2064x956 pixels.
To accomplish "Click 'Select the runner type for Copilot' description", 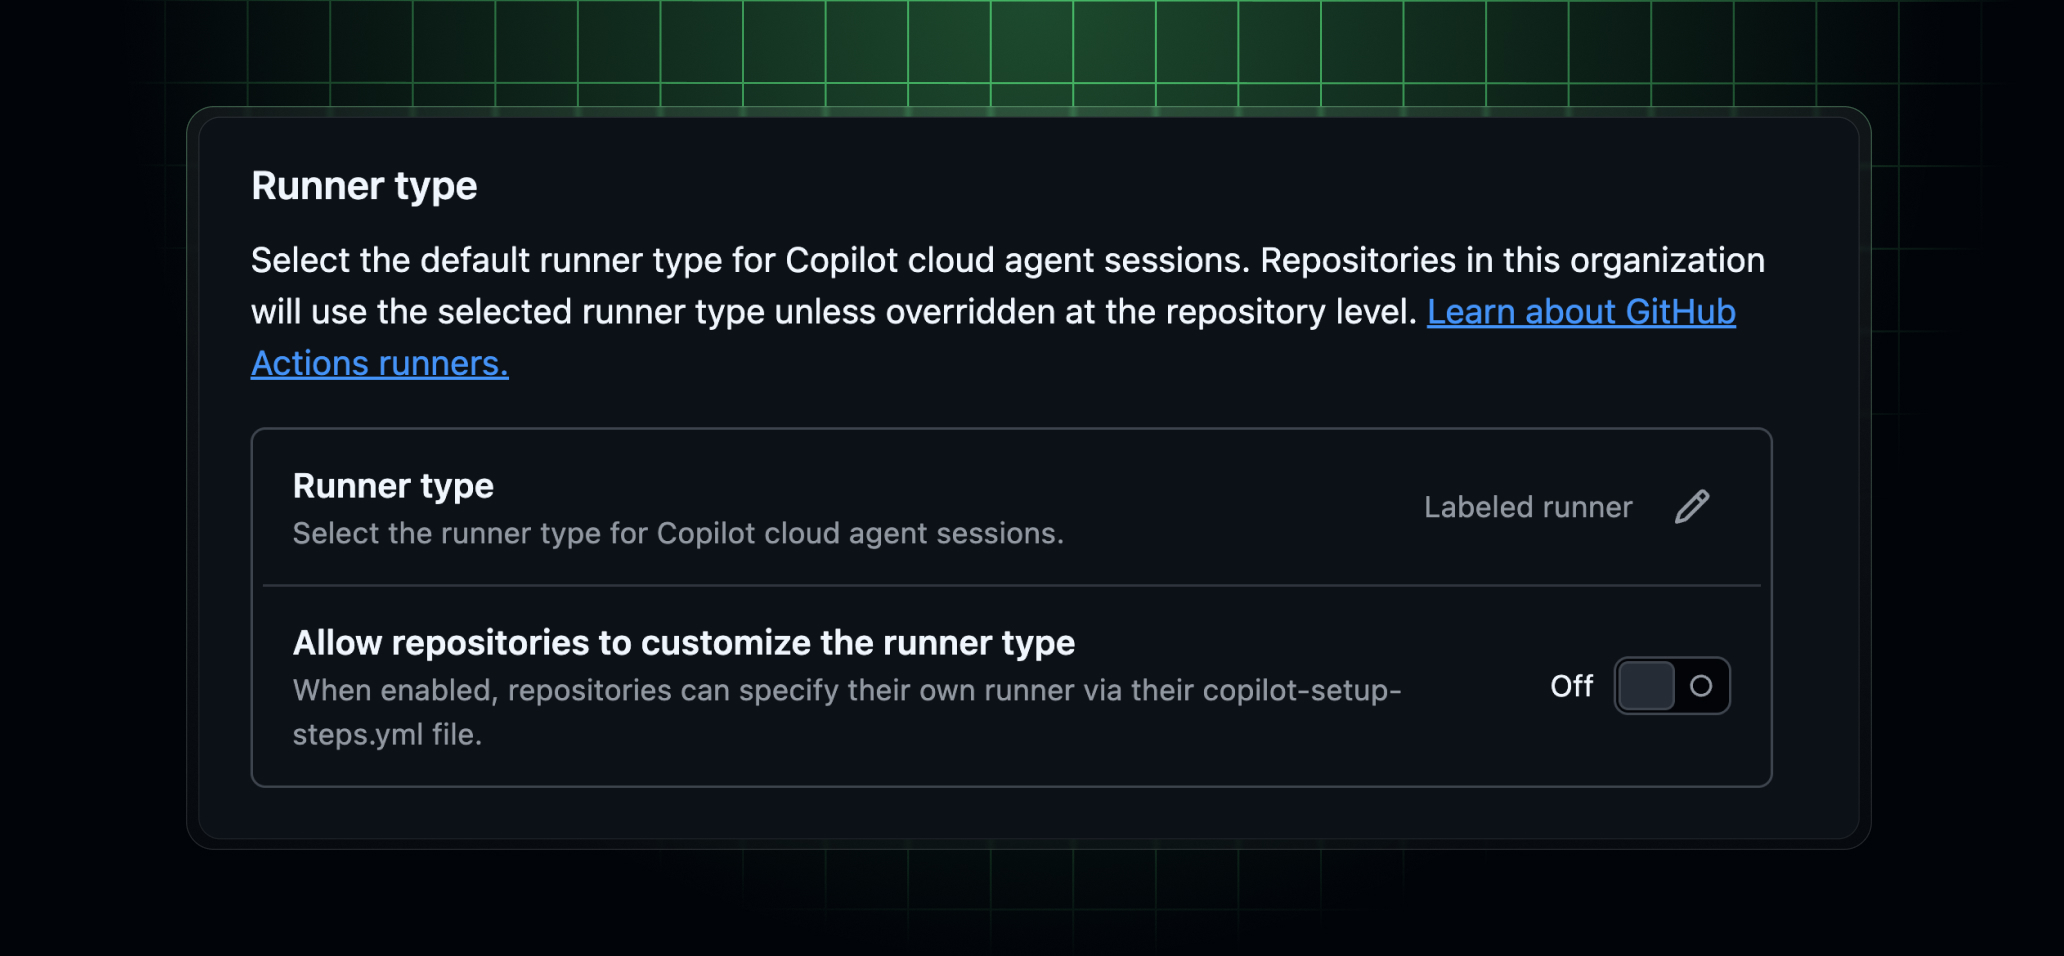I will tap(677, 534).
